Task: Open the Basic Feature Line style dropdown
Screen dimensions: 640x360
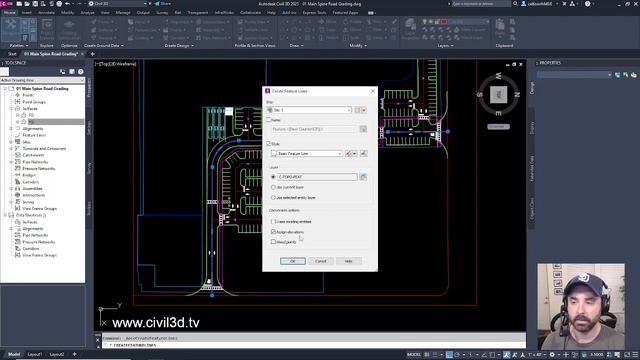Action: [x=307, y=153]
